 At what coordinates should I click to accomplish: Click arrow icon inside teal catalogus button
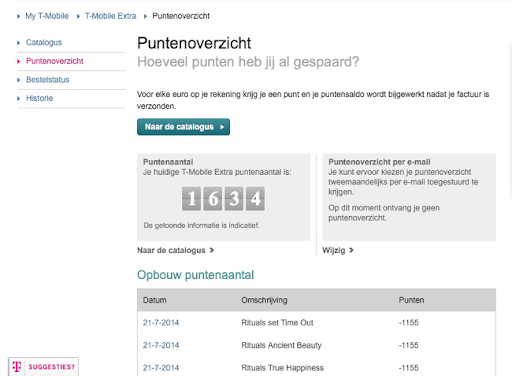[x=222, y=127]
